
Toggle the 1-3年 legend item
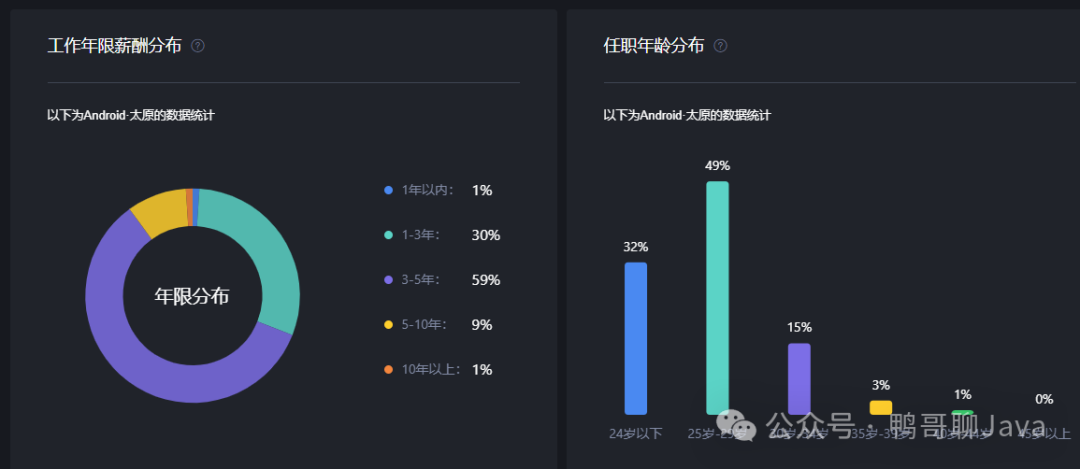[442, 235]
